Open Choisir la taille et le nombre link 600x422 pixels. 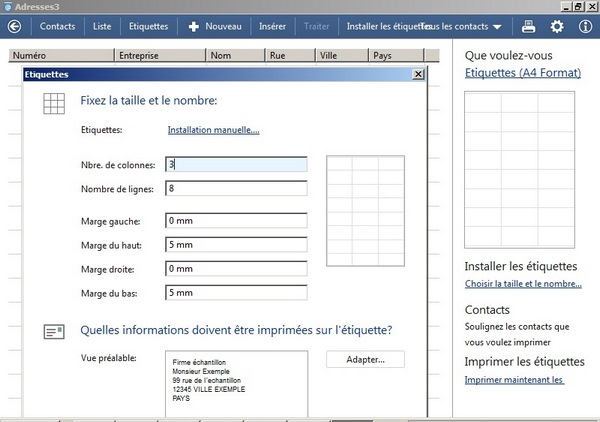(x=523, y=284)
